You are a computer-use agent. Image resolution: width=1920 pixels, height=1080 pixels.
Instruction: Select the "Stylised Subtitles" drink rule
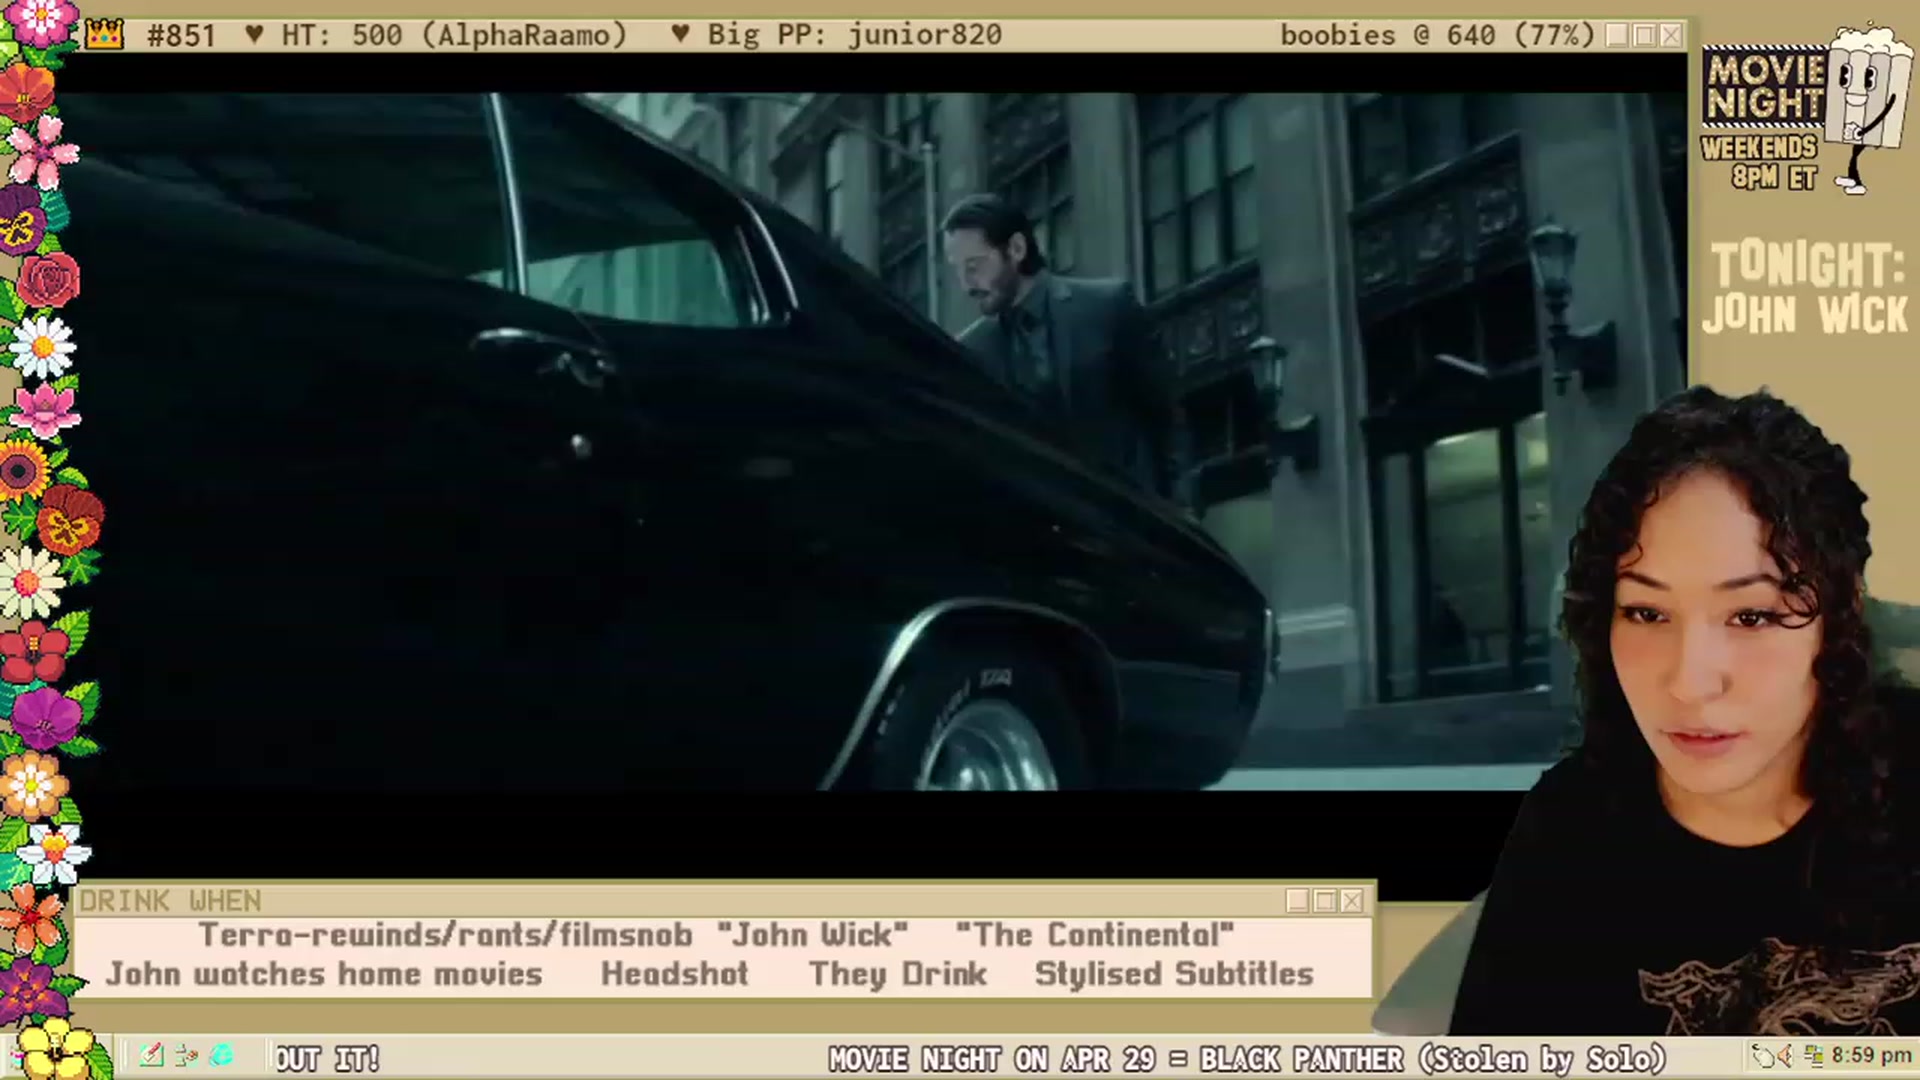click(x=1174, y=974)
